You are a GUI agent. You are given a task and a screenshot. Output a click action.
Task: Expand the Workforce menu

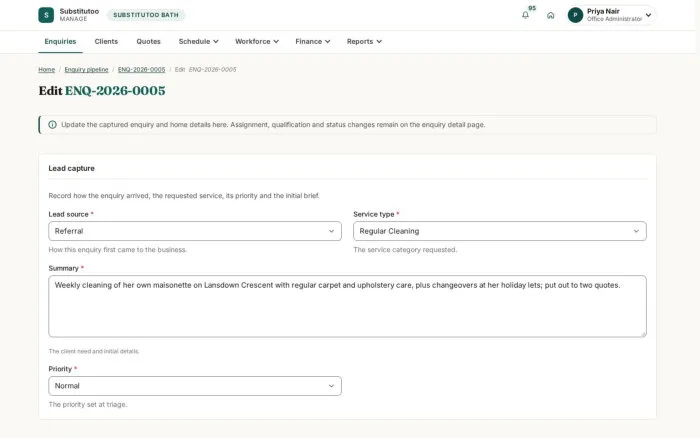pyautogui.click(x=257, y=42)
